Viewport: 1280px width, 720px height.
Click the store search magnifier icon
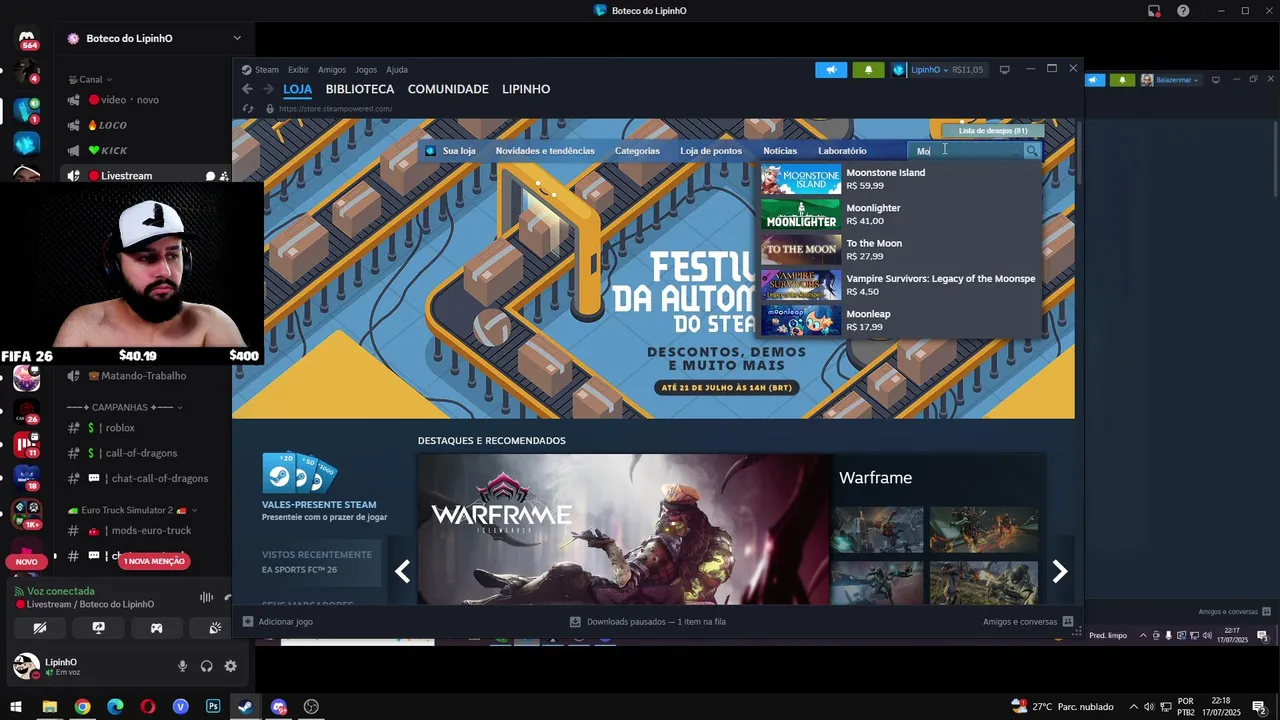click(x=1032, y=151)
